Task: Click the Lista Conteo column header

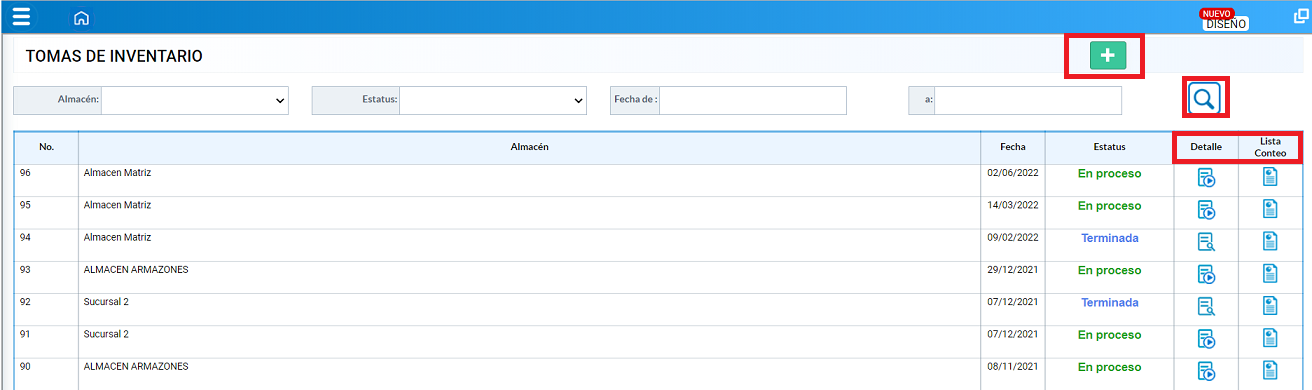Action: [x=1270, y=147]
